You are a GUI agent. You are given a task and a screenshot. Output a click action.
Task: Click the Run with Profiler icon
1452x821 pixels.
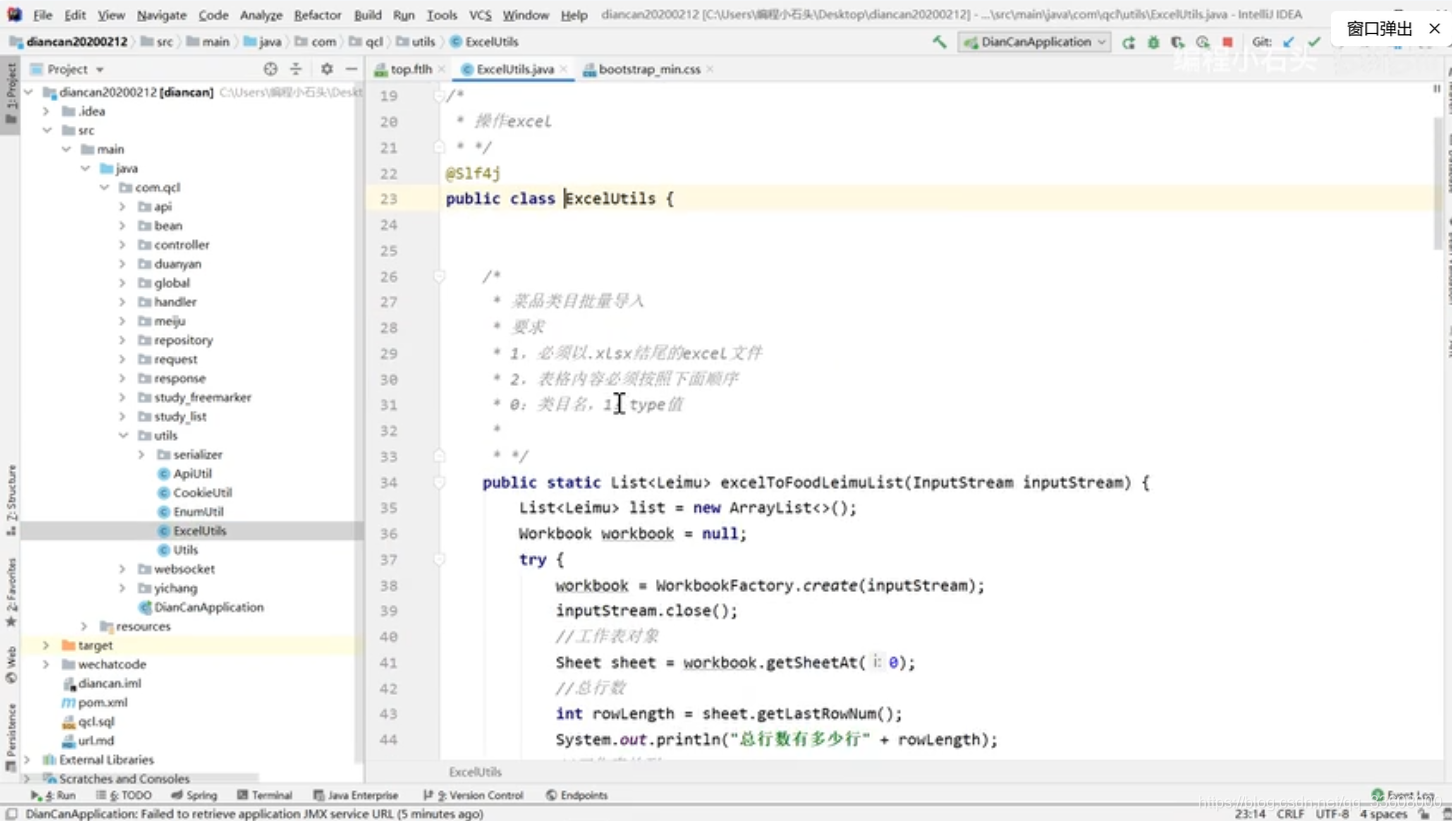pyautogui.click(x=1202, y=42)
